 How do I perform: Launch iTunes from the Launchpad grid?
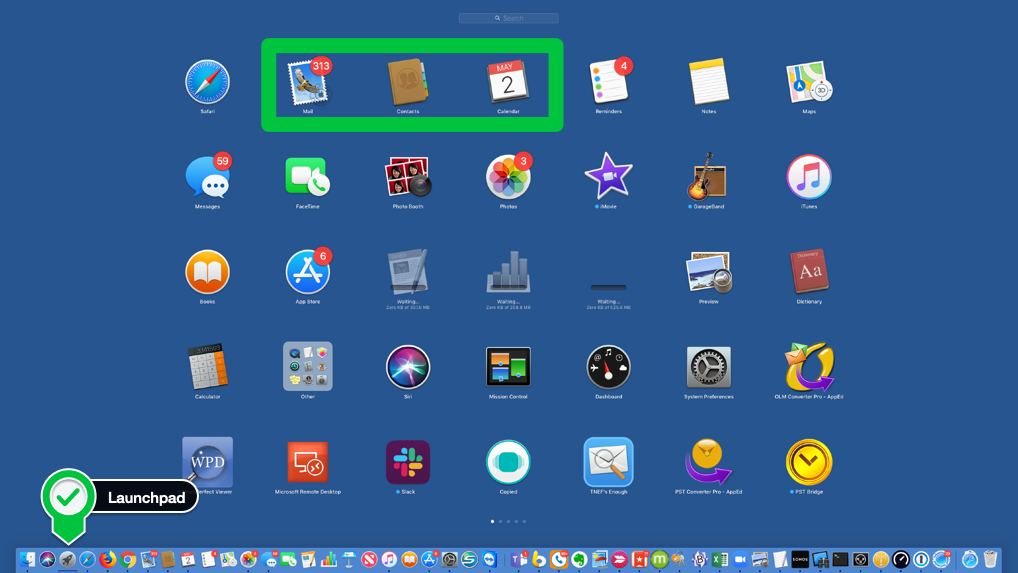click(809, 177)
